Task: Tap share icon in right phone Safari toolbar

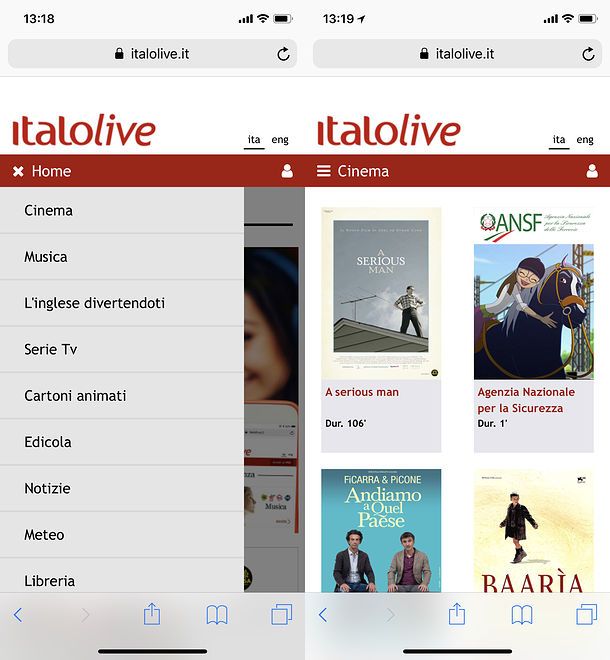Action: tap(457, 614)
